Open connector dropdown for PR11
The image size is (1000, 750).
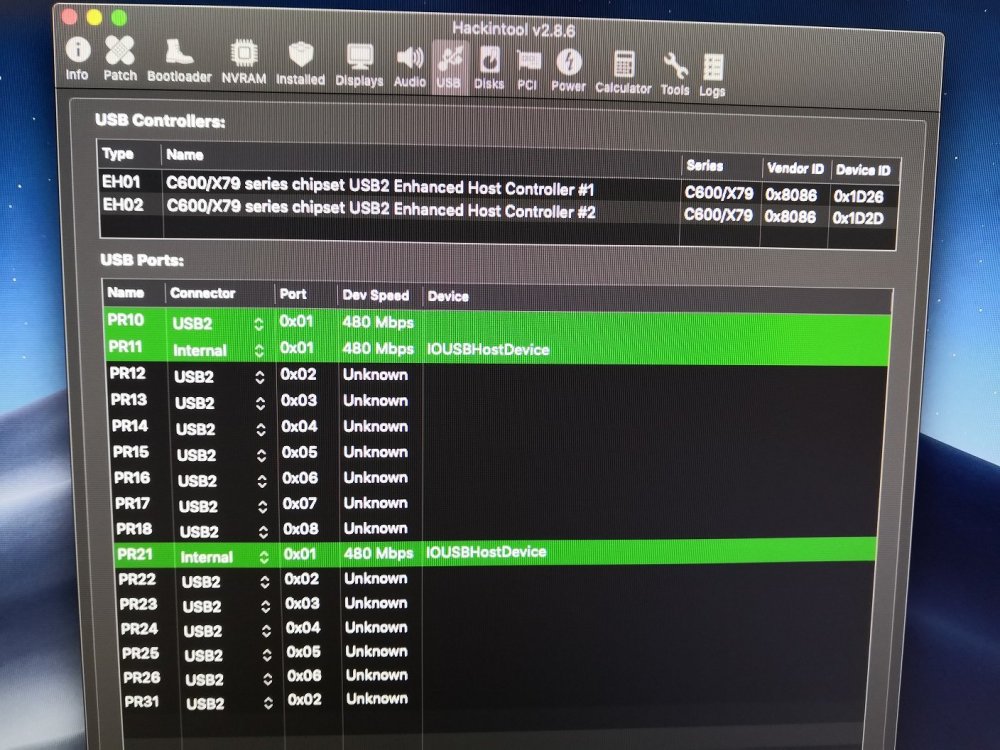pyautogui.click(x=259, y=351)
